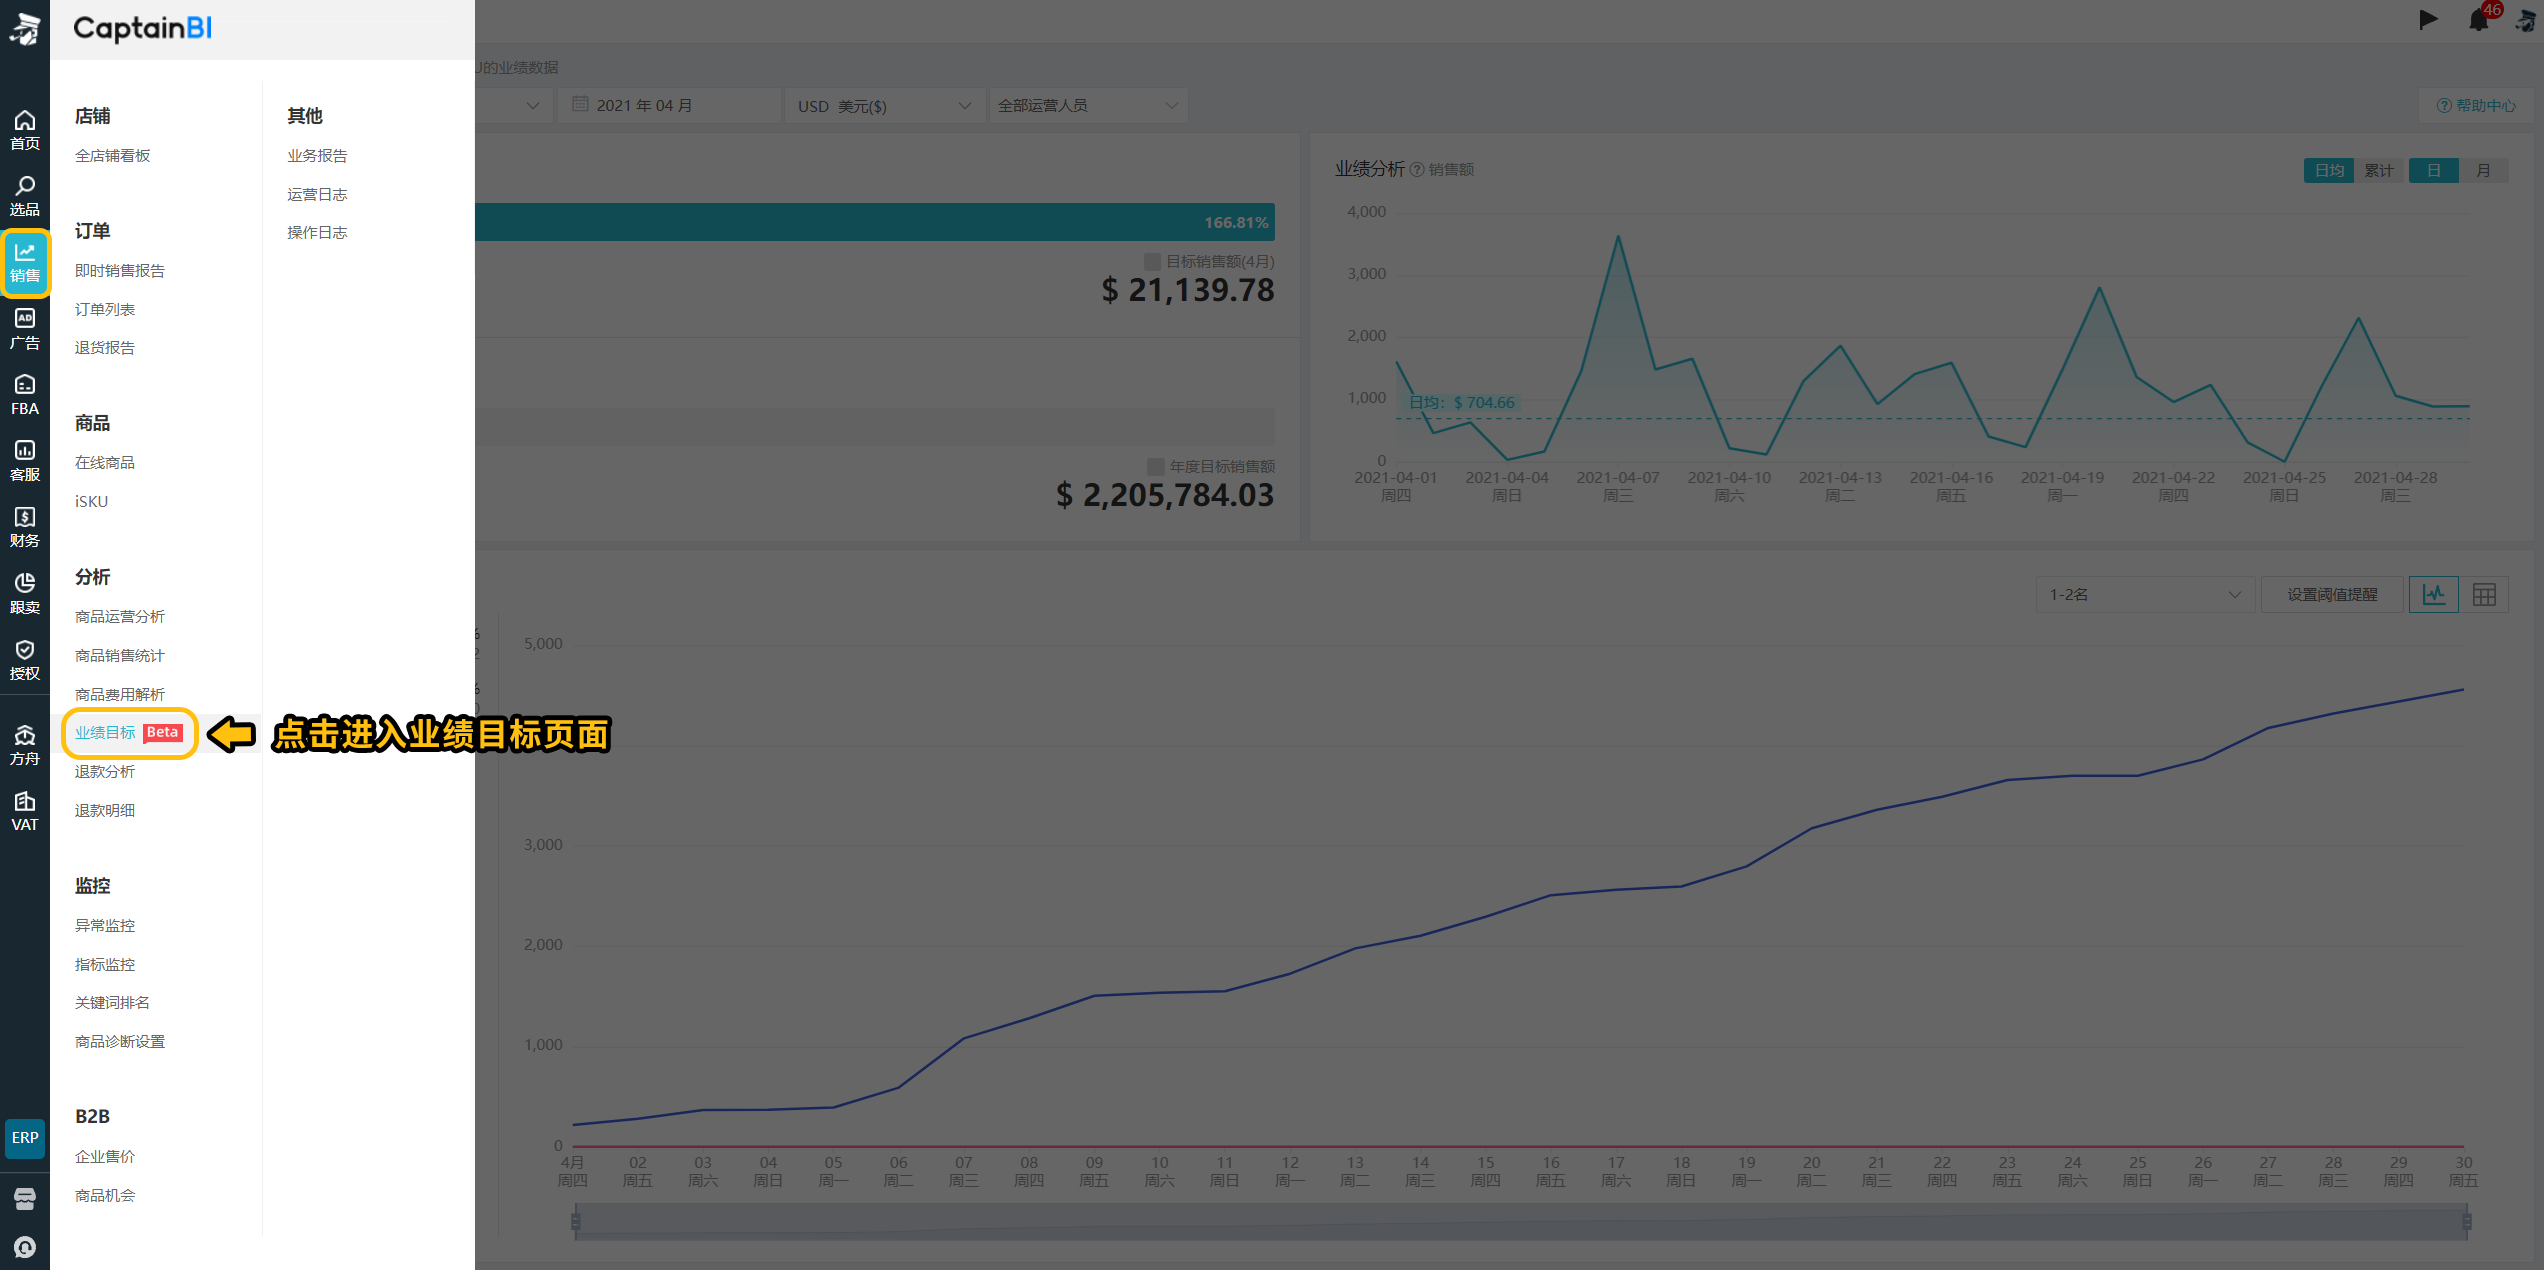This screenshot has width=2544, height=1270.
Task: Click the calendar icon in the date field
Action: point(580,104)
